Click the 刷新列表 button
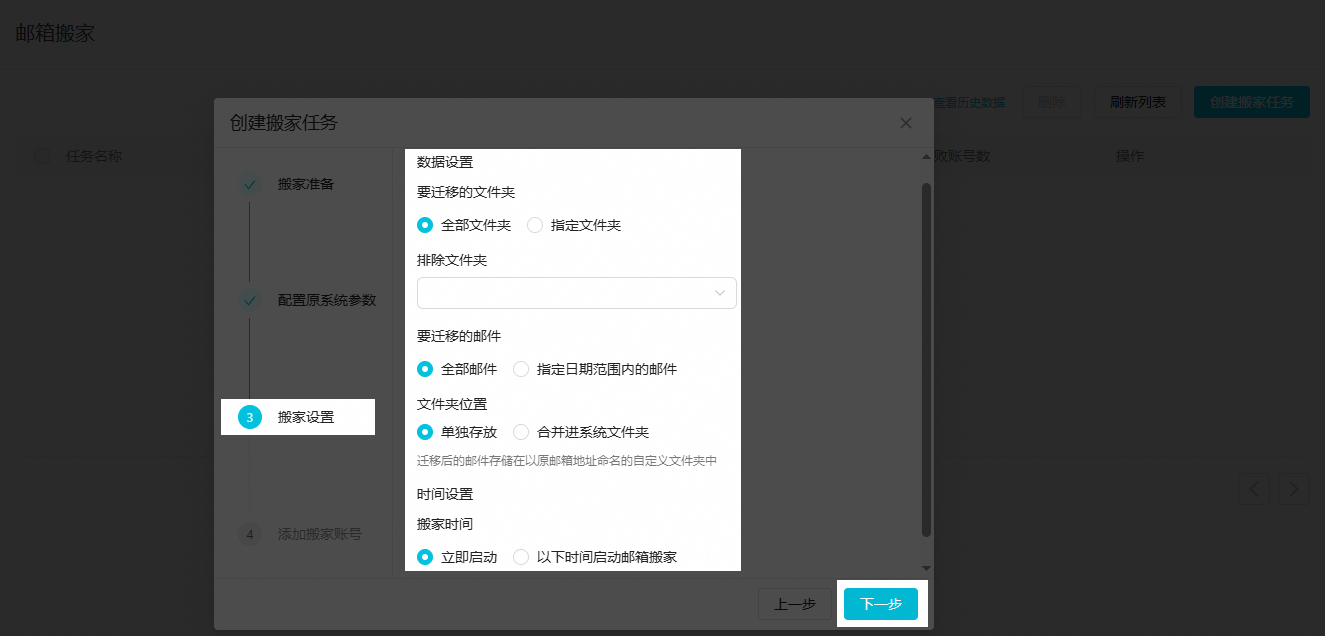Image resolution: width=1325 pixels, height=636 pixels. (1138, 102)
